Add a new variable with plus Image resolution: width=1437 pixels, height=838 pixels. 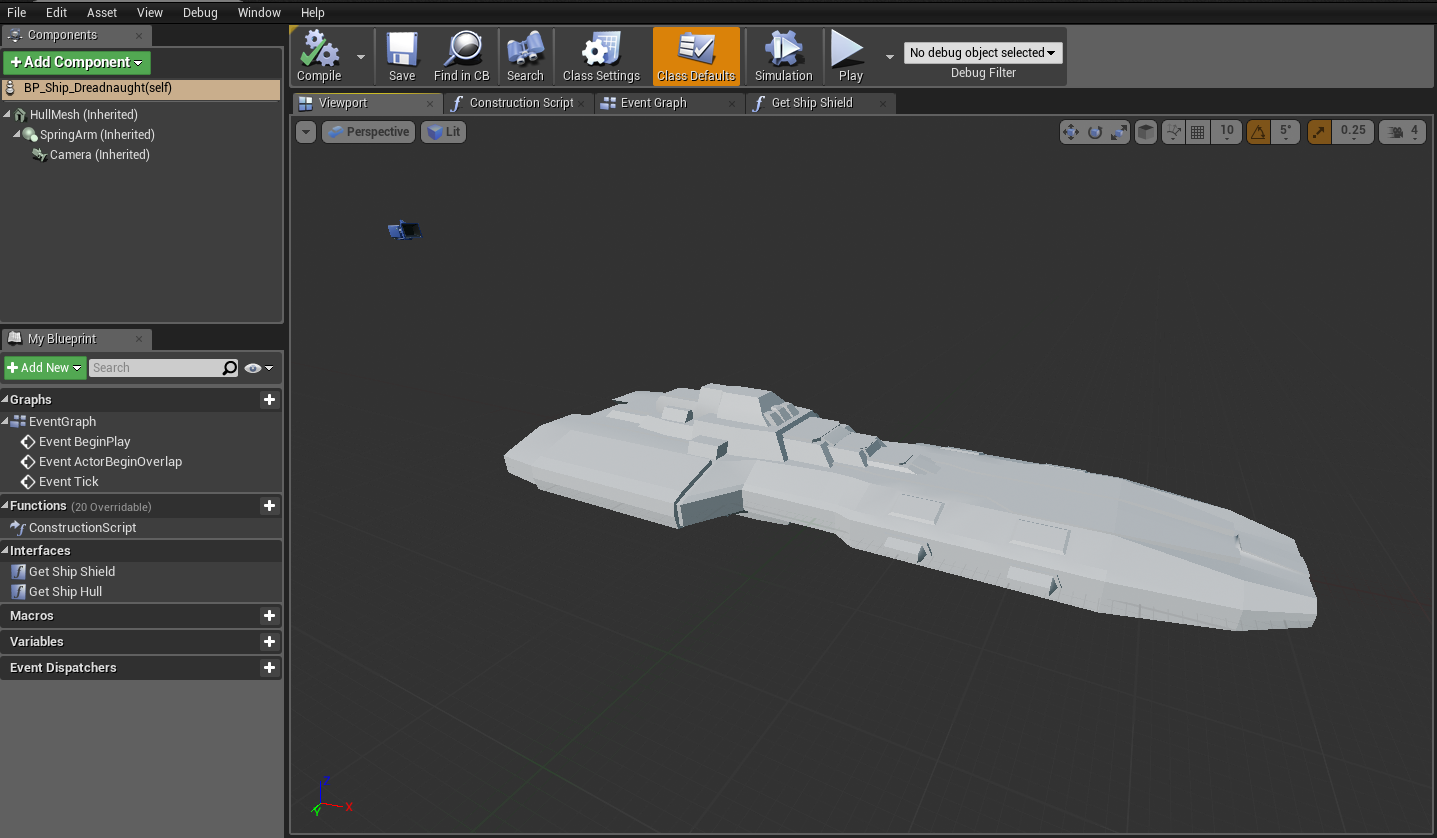(x=269, y=642)
